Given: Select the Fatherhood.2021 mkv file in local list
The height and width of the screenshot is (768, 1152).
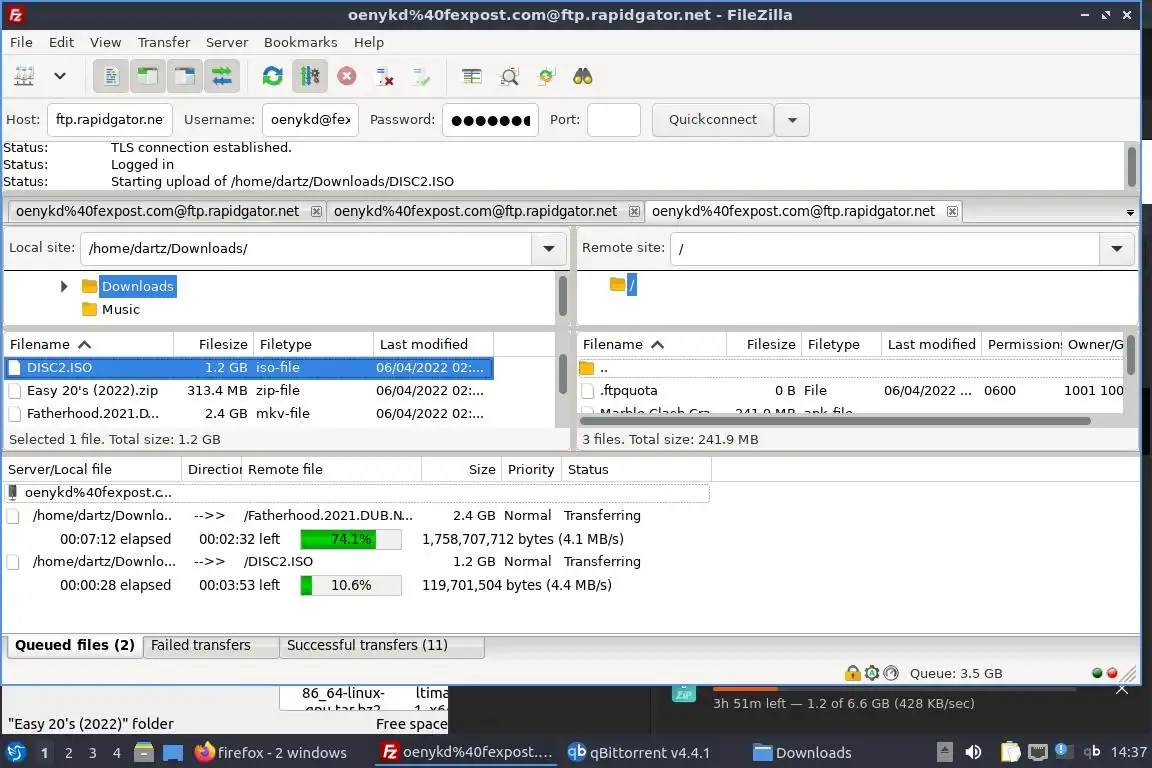Looking at the screenshot, I should (x=248, y=414).
